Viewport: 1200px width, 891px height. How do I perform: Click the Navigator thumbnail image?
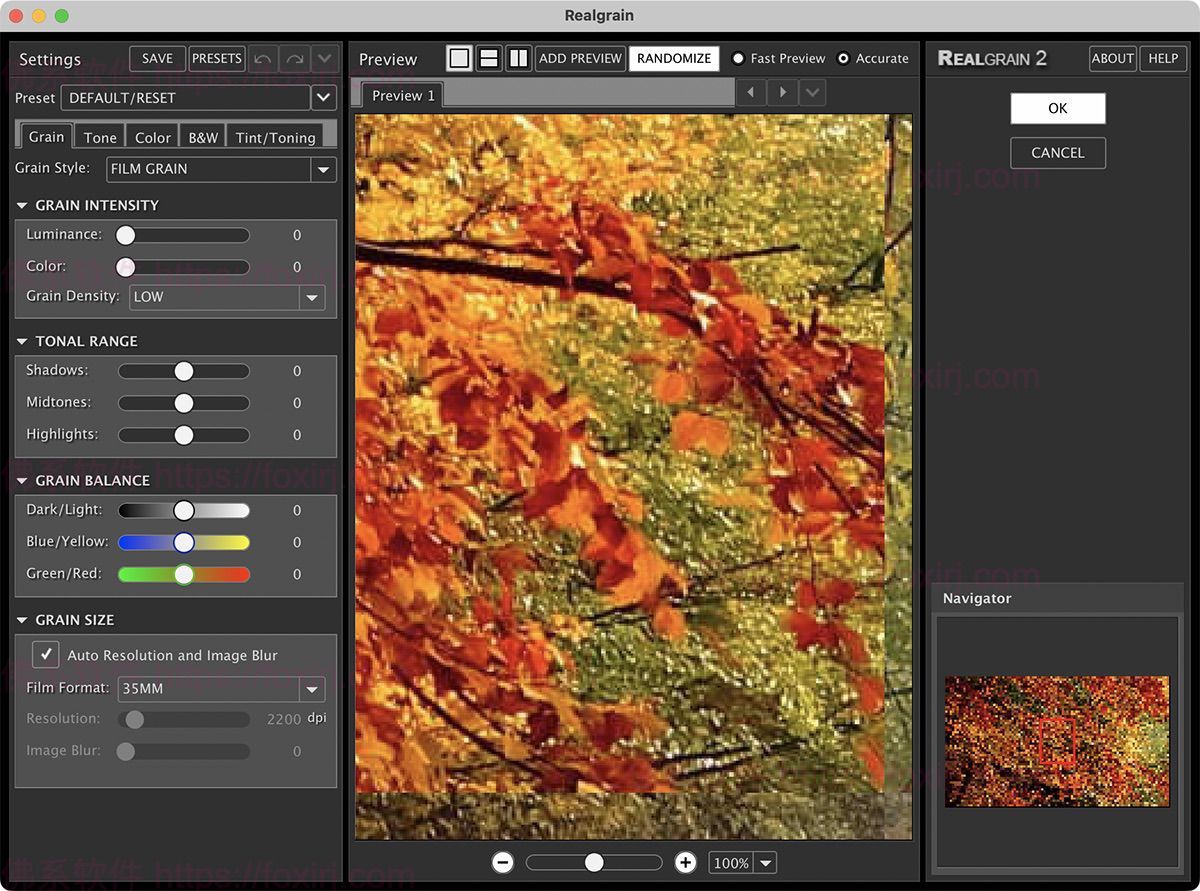tap(1057, 741)
